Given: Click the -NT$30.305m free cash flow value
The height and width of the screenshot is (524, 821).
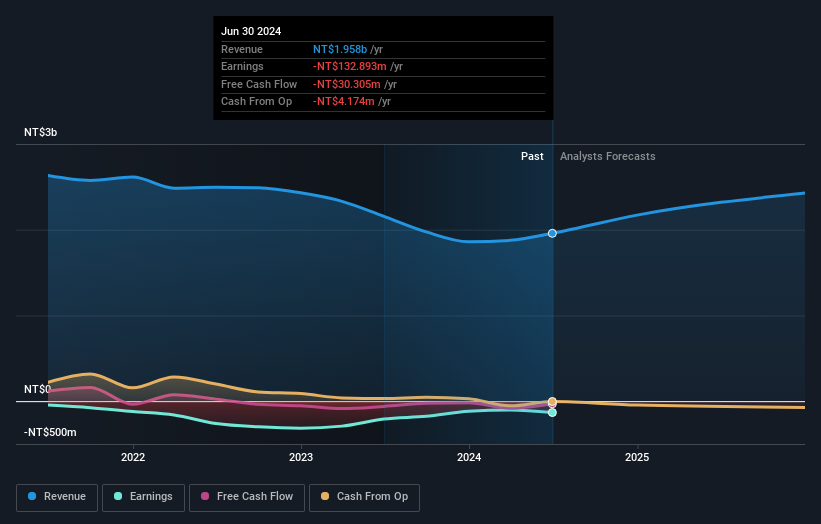Looking at the screenshot, I should pos(347,84).
